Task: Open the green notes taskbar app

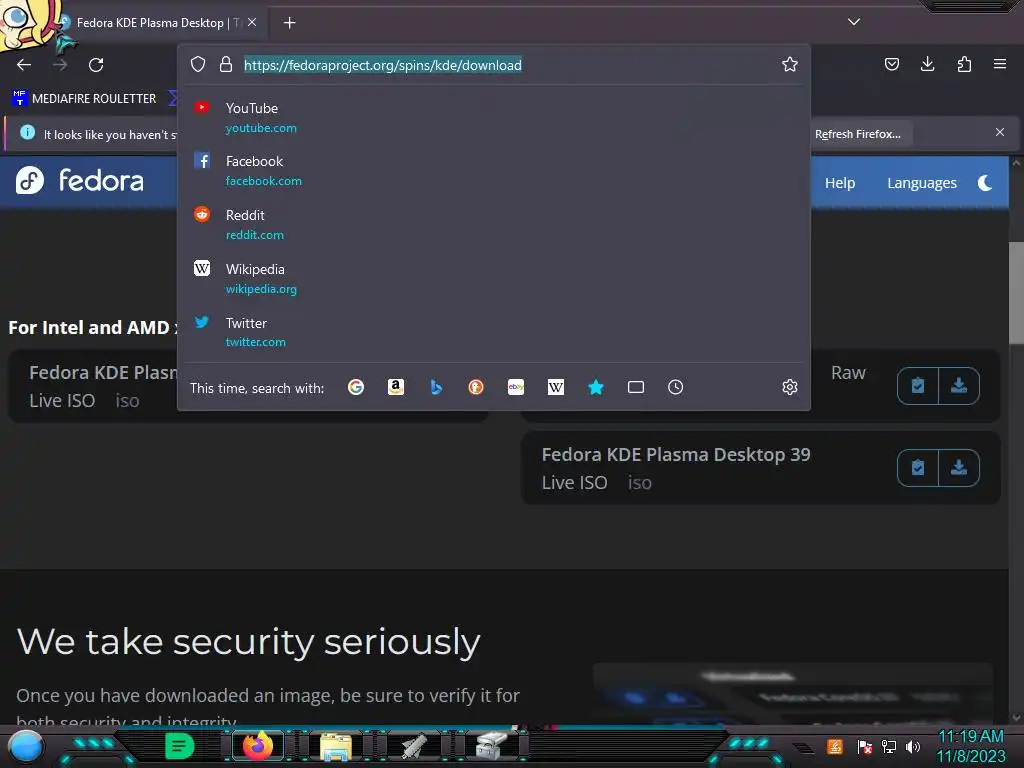Action: pyautogui.click(x=180, y=746)
